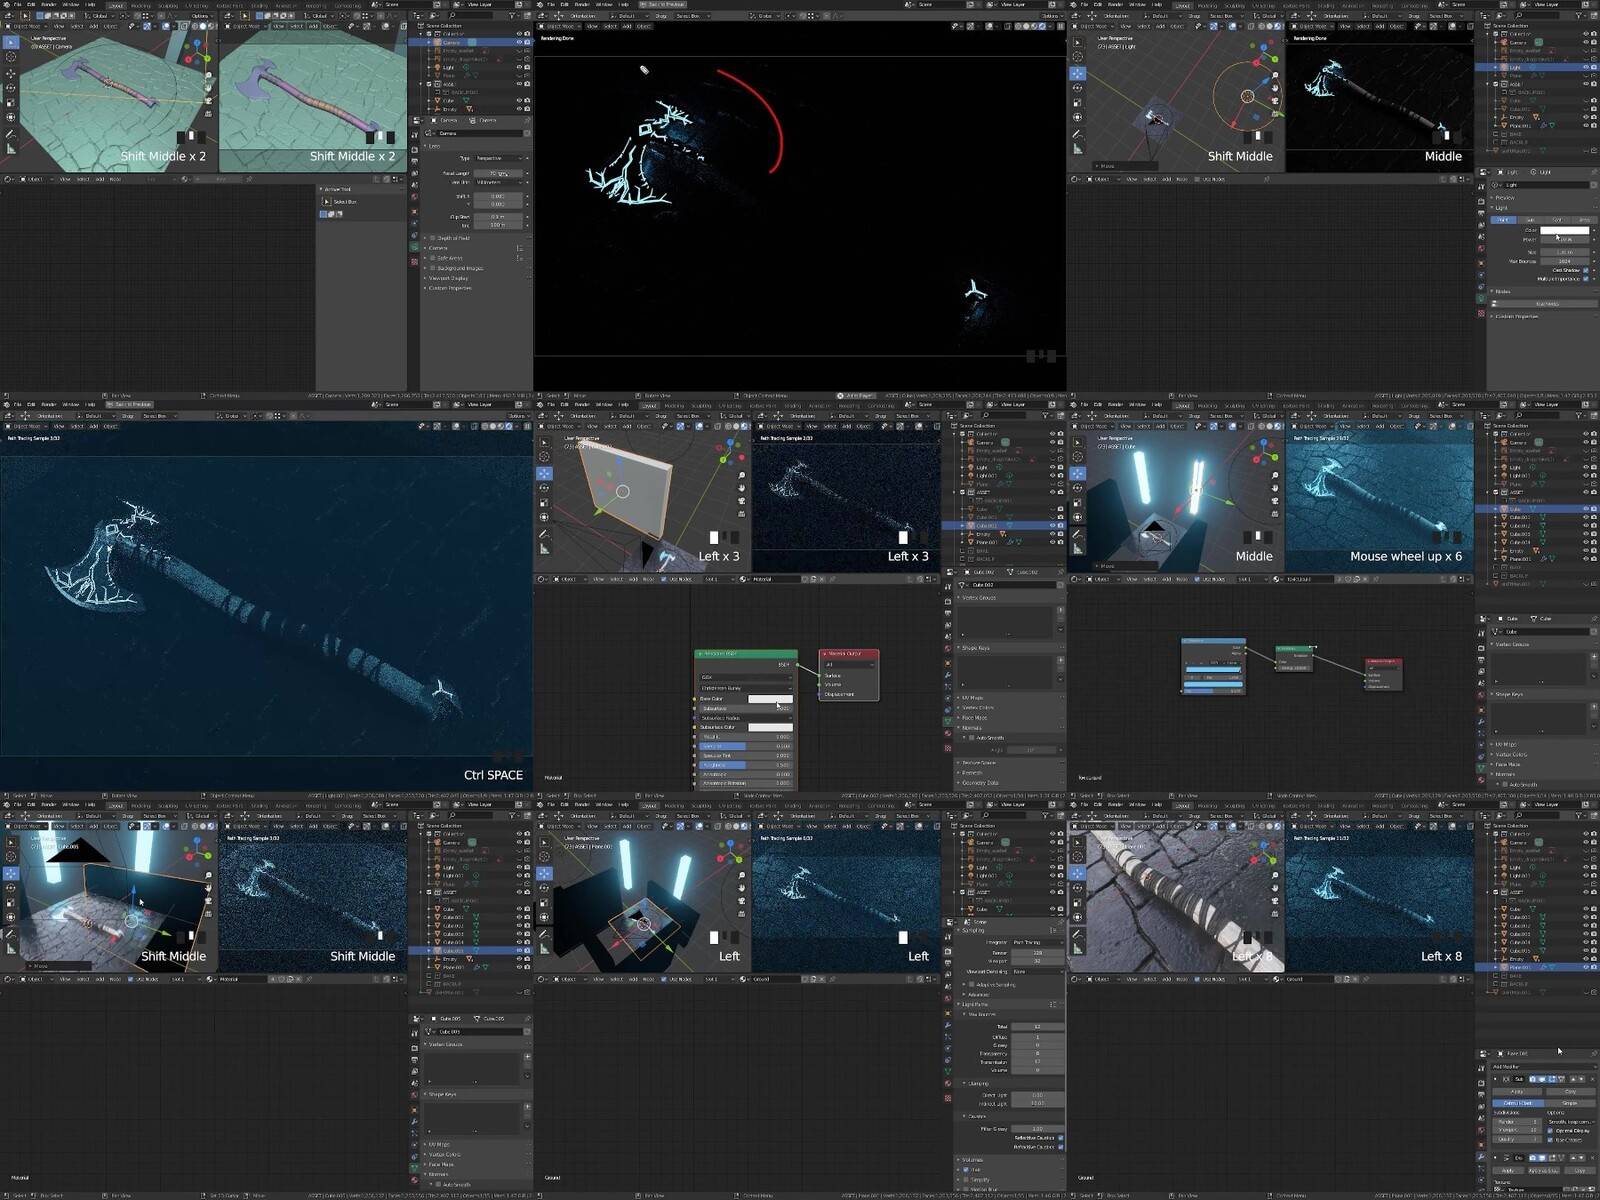This screenshot has width=1600, height=1200.
Task: Toggle Use Creases checkbox in the bottom-right modifier panel
Action: (1550, 1139)
